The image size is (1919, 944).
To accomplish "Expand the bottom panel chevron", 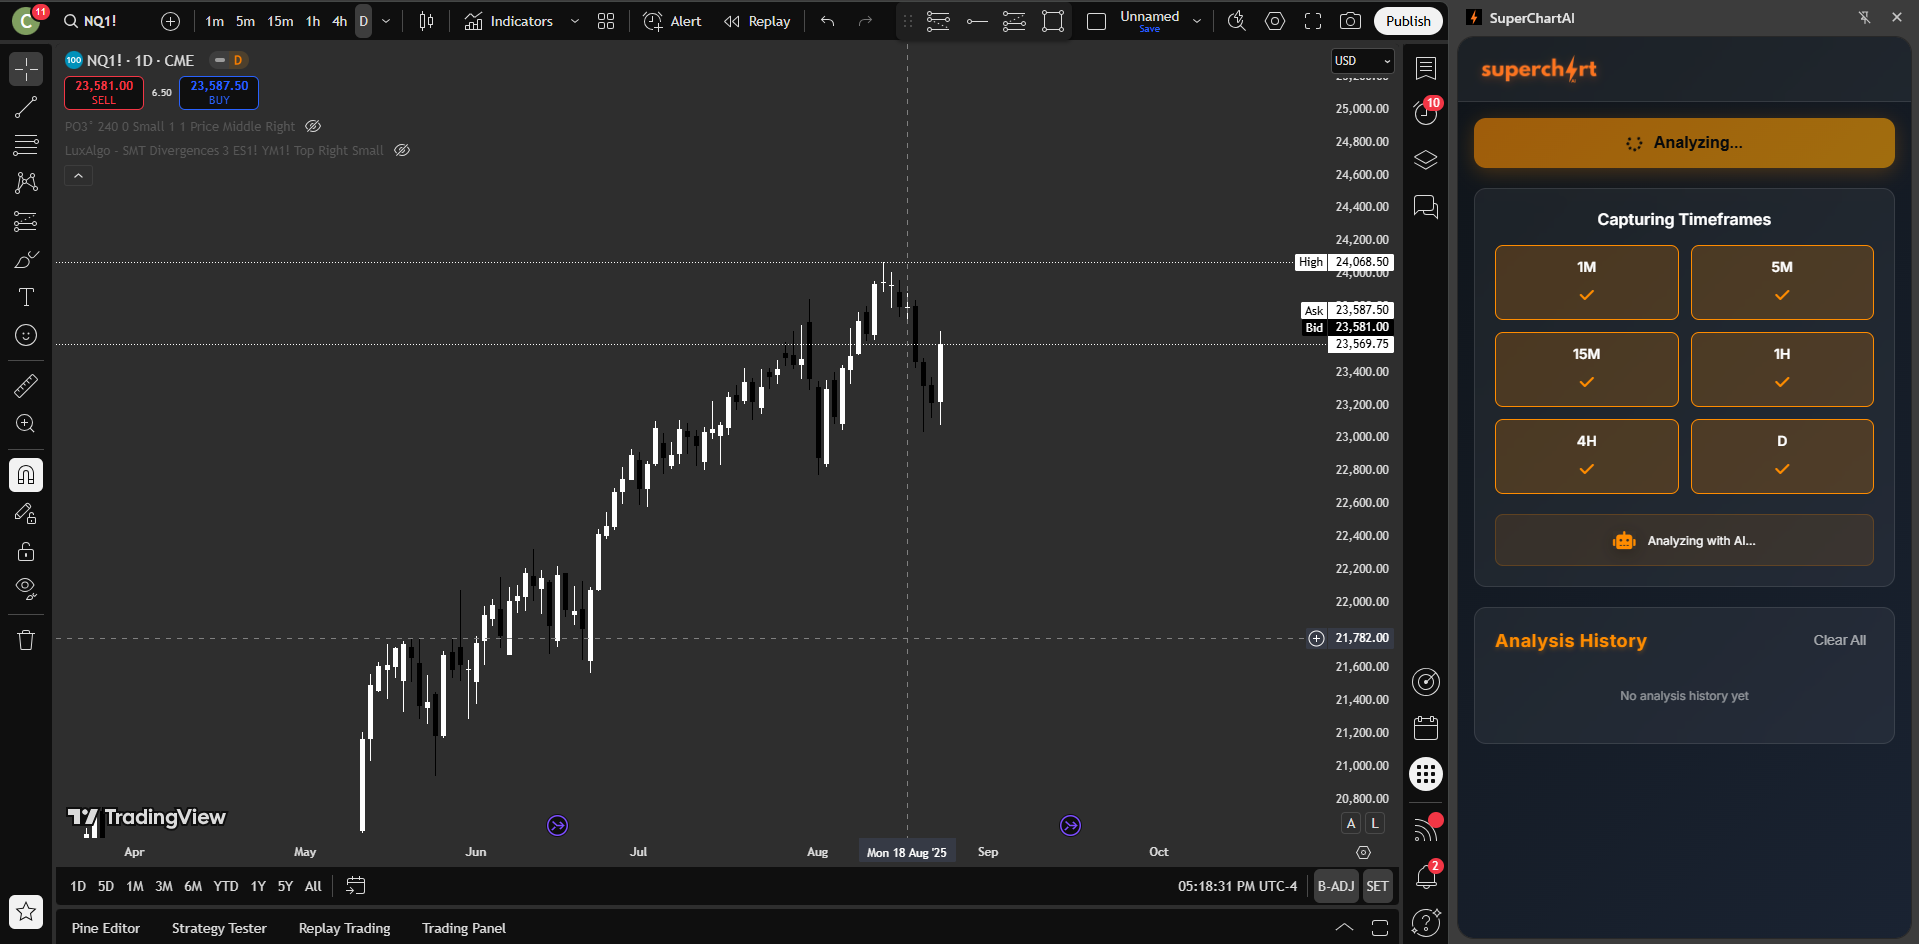I will tap(1345, 928).
